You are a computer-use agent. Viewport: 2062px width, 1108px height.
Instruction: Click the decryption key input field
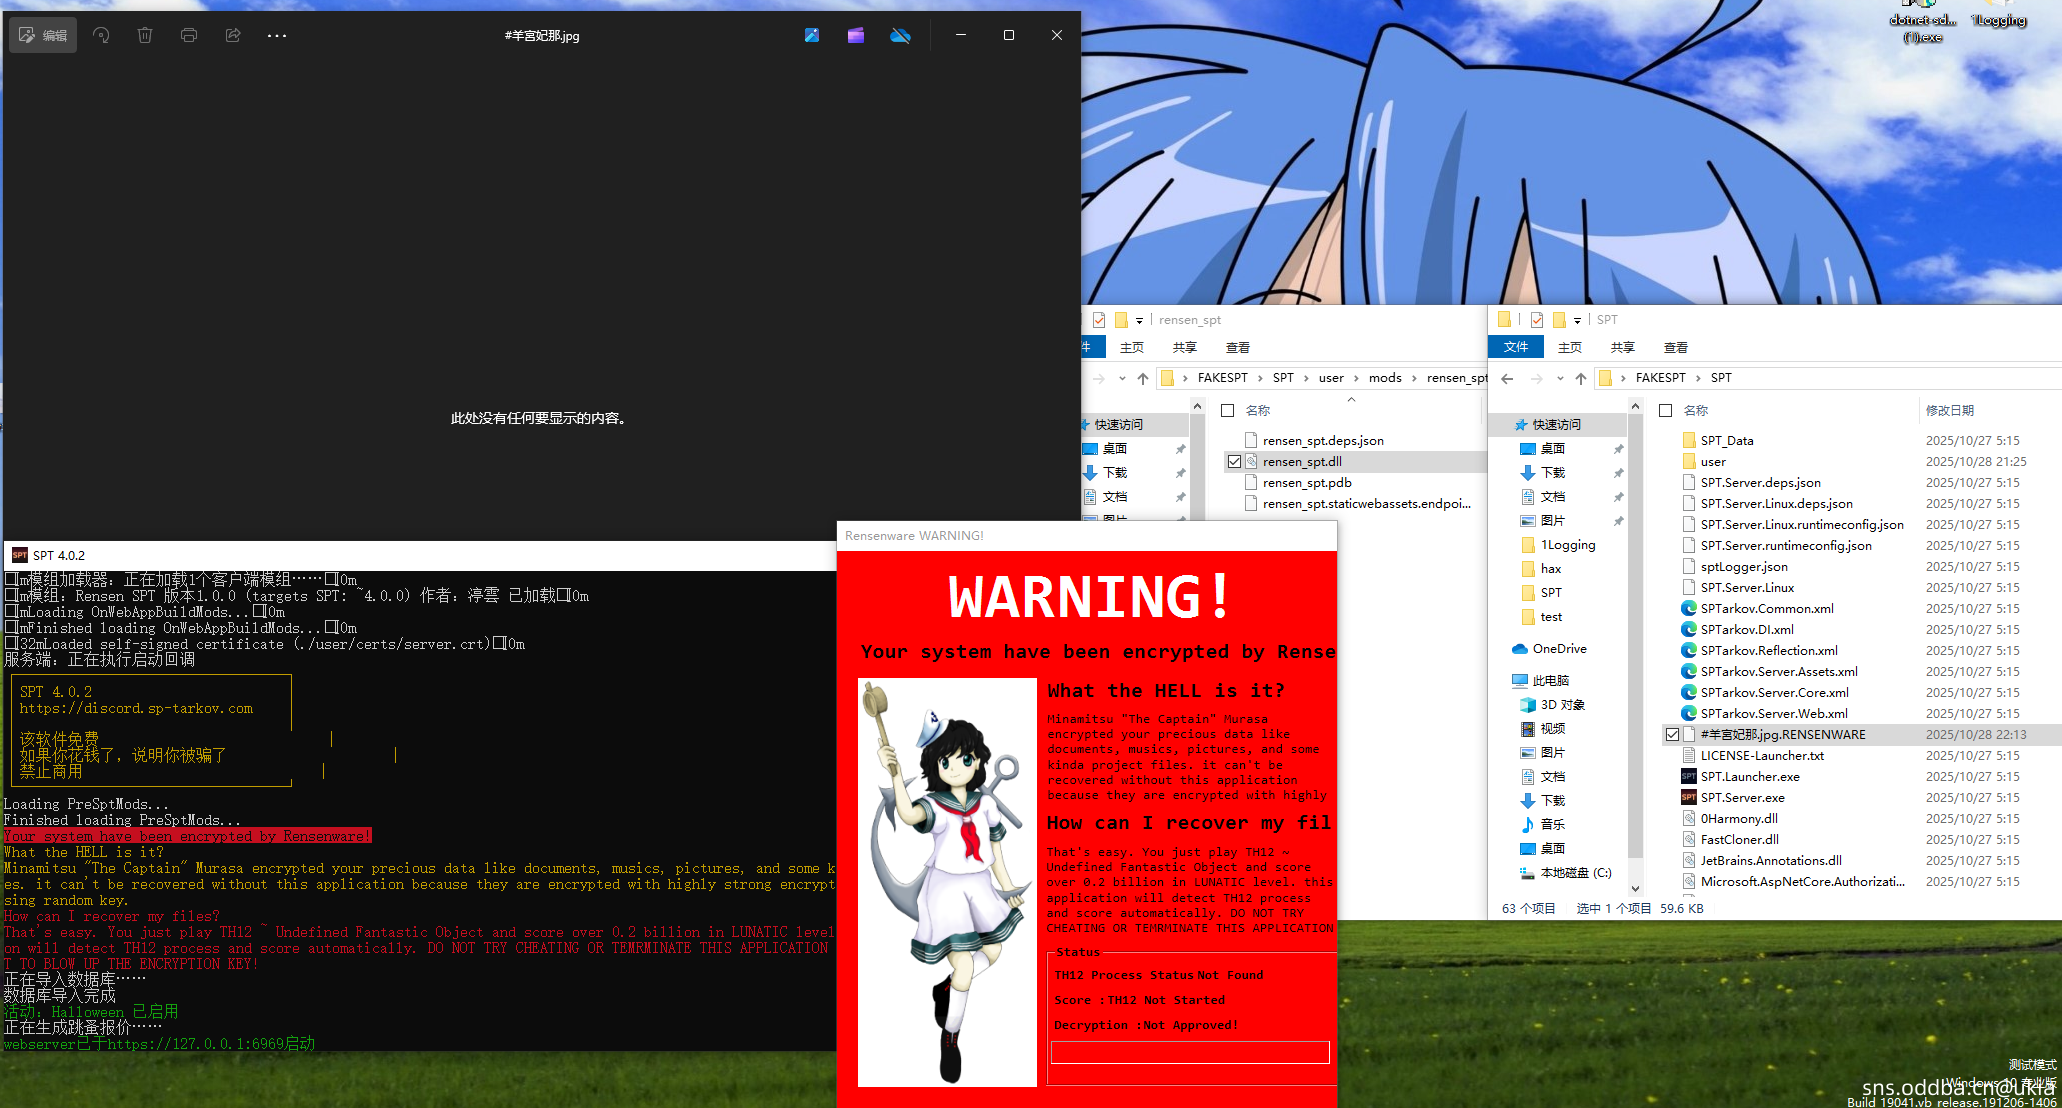pos(1190,1052)
